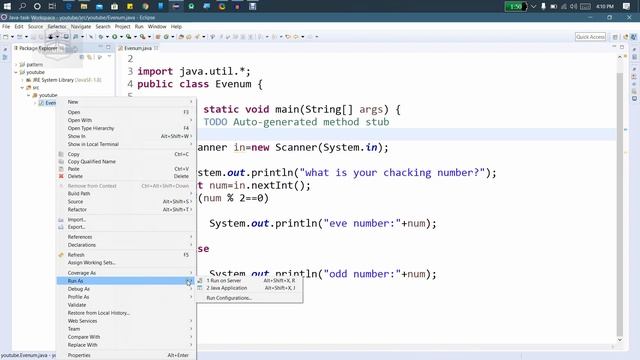Click the Delete red X menu entry
This screenshot has height=360, width=640.
(61, 176)
